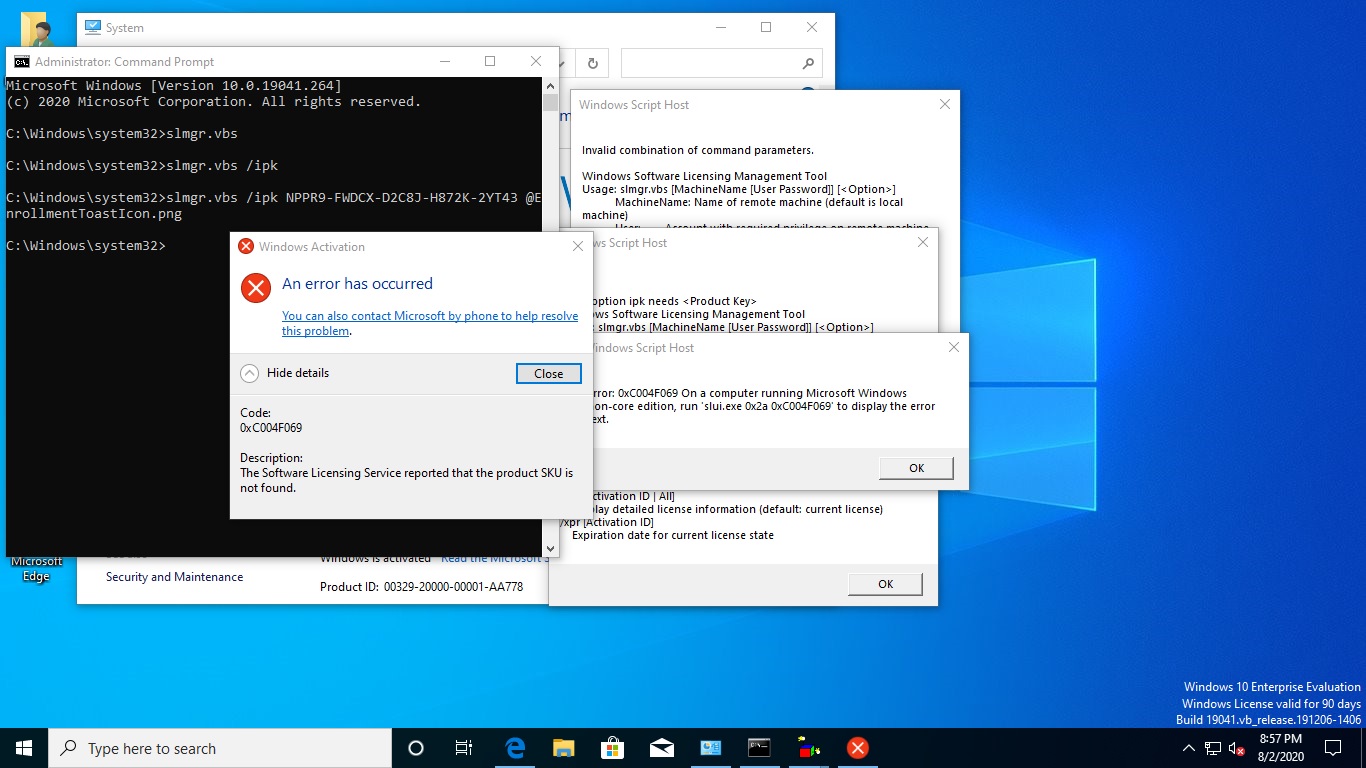
Task: Switch to Windows Script Host taskbar item
Action: (x=808, y=748)
